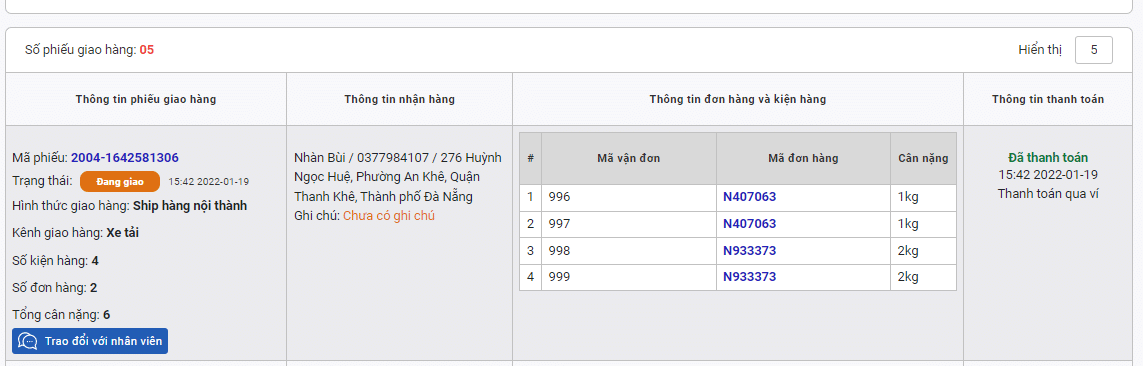Click the chat icon on Trao đổi button
1143x366 pixels.
[28, 341]
